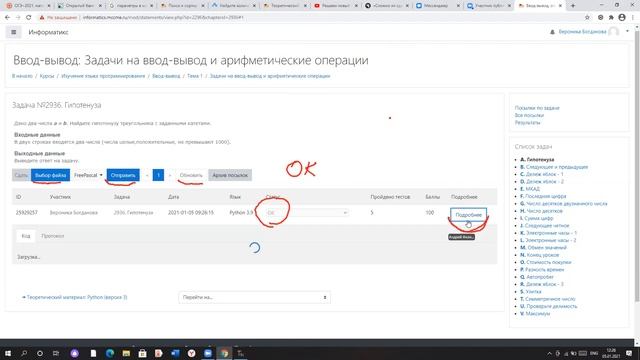Open Yandex Browser from the taskbar
The height and width of the screenshot is (360, 640).
click(191, 353)
